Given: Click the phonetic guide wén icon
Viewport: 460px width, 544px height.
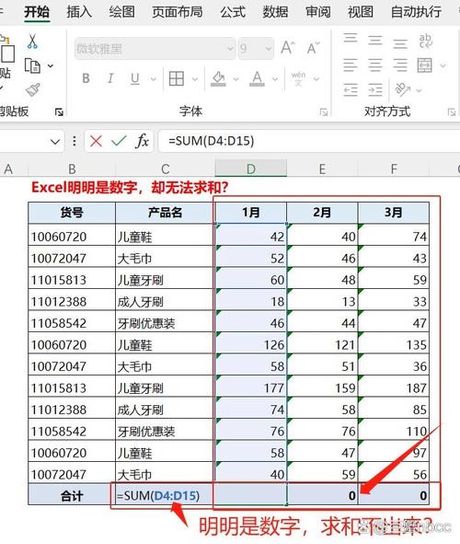Looking at the screenshot, I should pyautogui.click(x=298, y=79).
